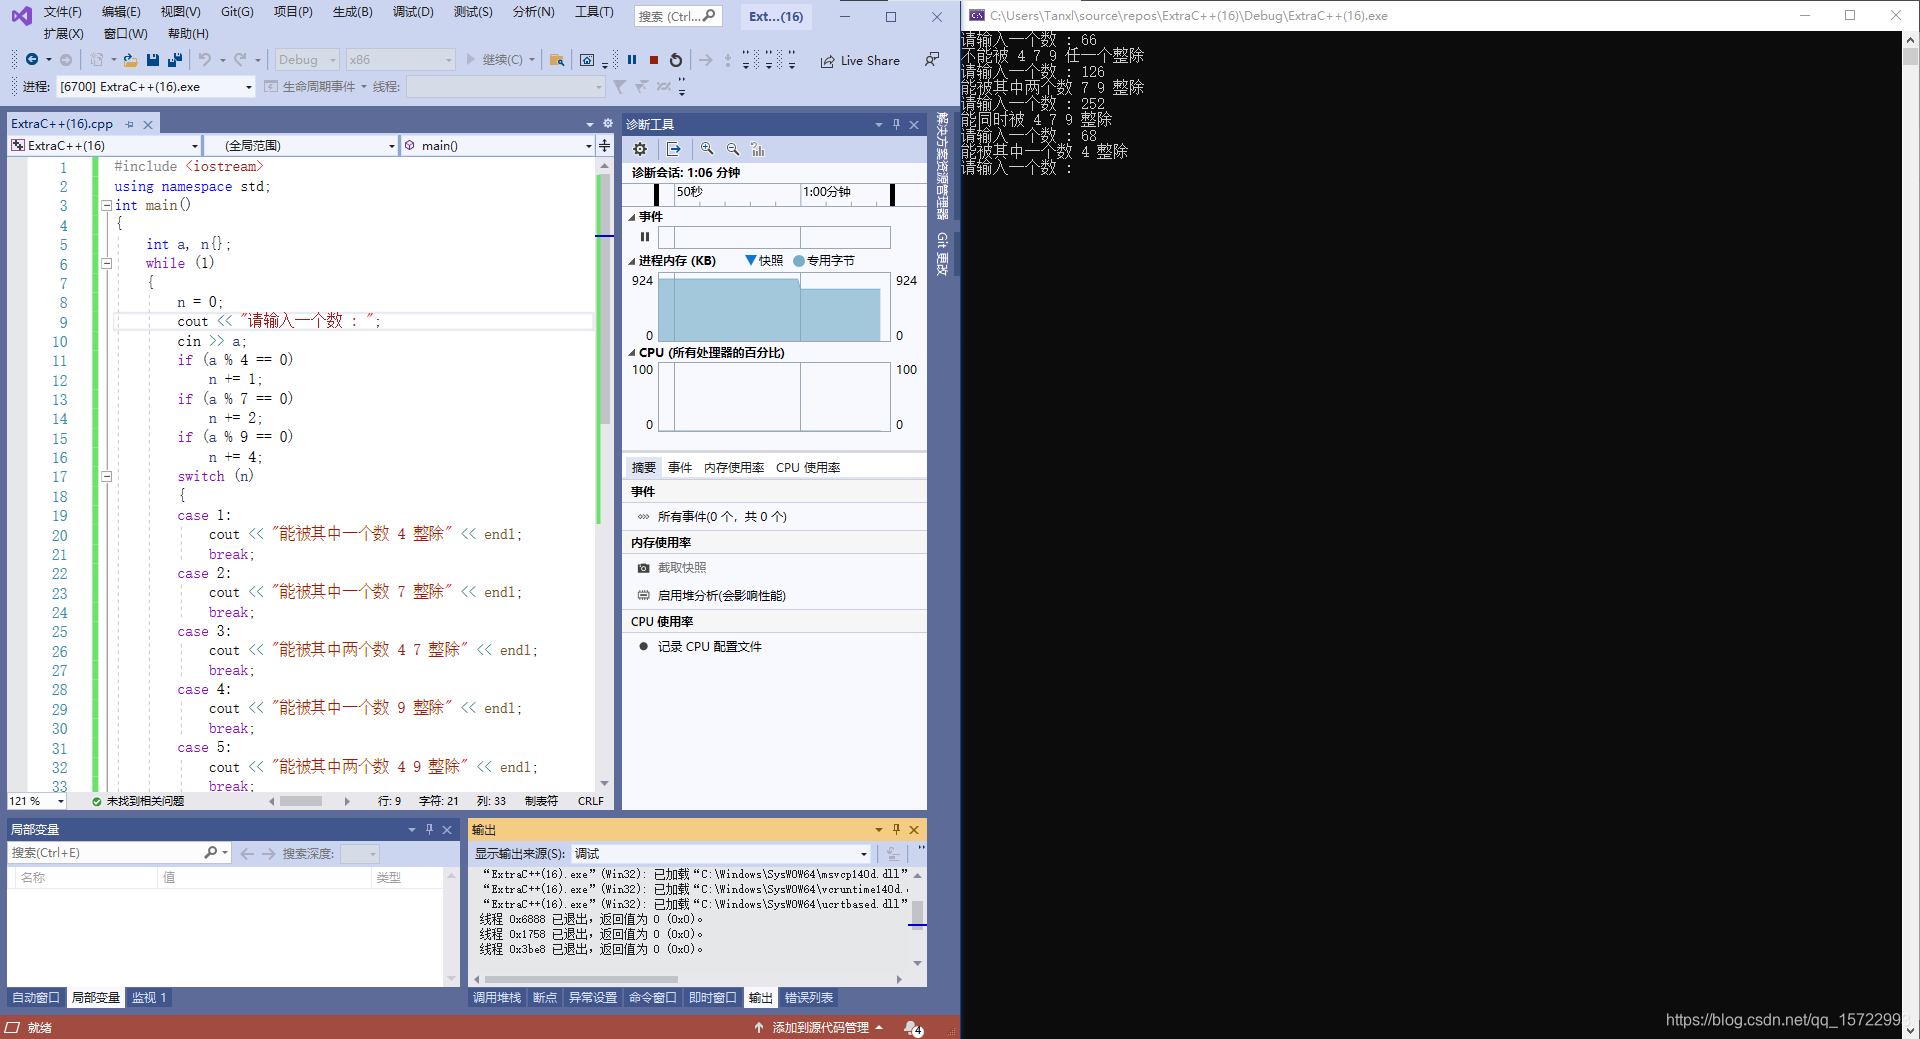Pin the ExtraC++(16).cpp document tab
1920x1039 pixels.
point(129,124)
